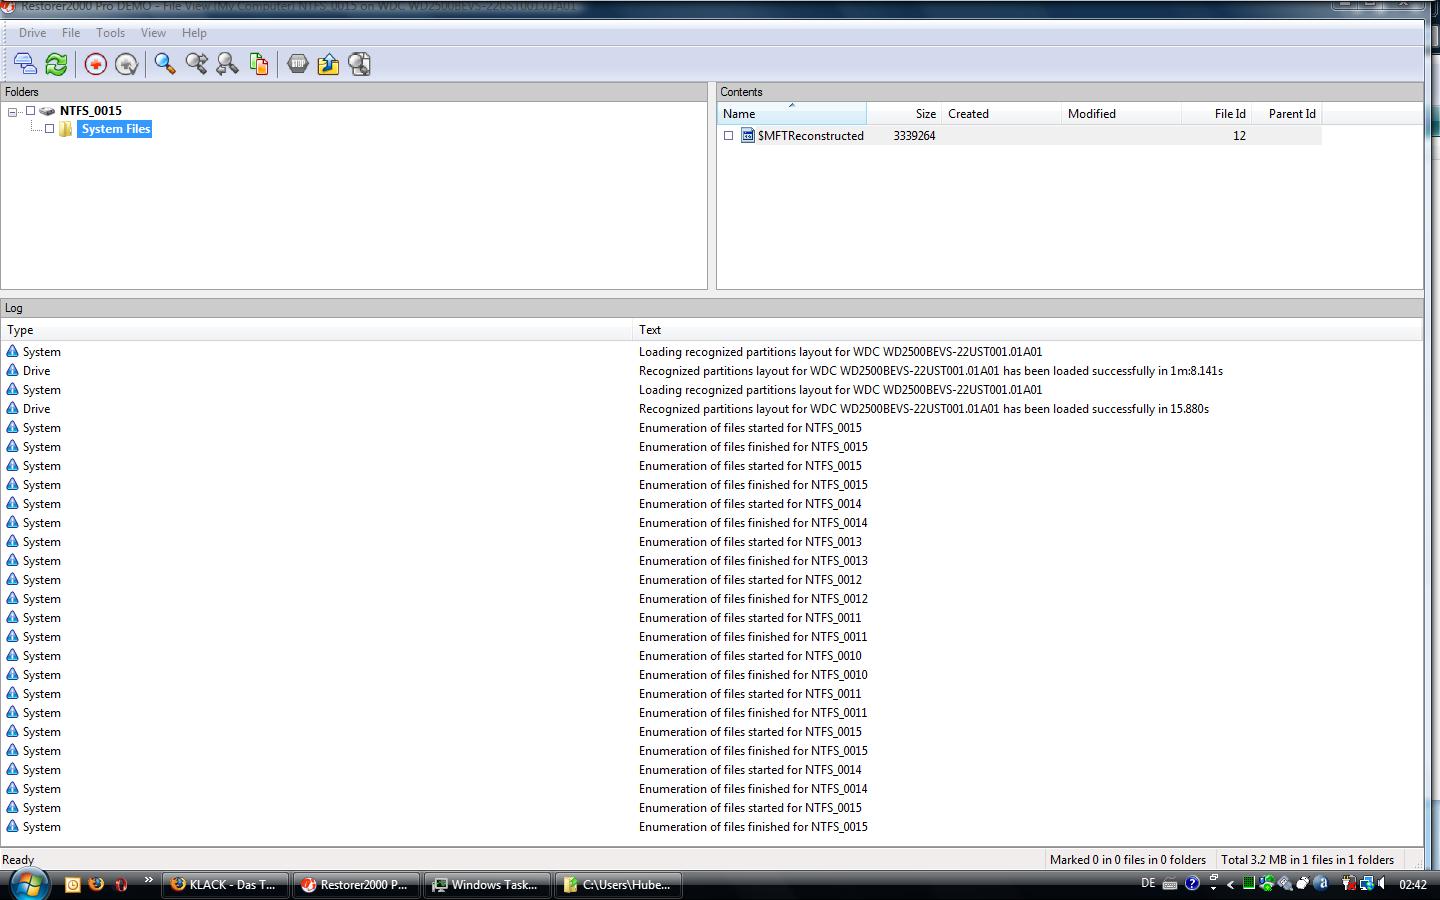
Task: Expand quick launch overflow chevron
Action: point(149,880)
